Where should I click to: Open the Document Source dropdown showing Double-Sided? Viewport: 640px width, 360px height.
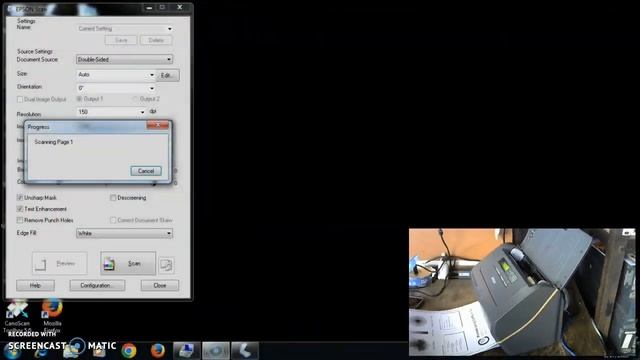click(x=124, y=60)
